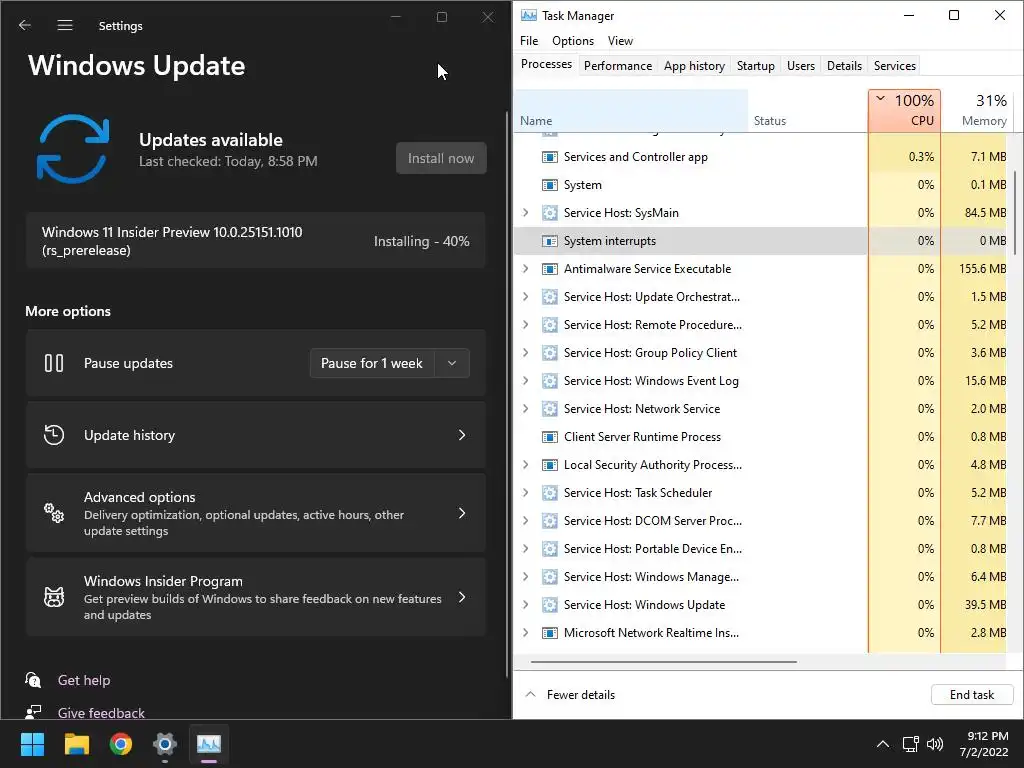Open the Settings hamburger navigation menu
The image size is (1024, 768).
click(65, 25)
